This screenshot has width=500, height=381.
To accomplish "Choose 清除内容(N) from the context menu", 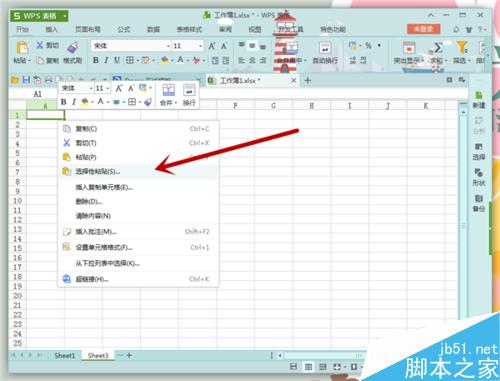I will [x=138, y=216].
